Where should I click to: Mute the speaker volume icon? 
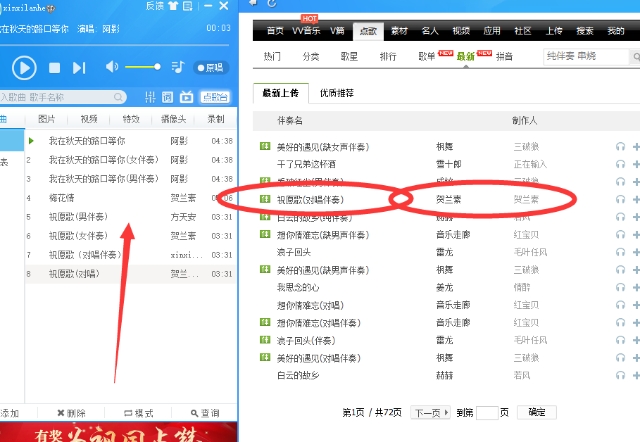(x=111, y=67)
